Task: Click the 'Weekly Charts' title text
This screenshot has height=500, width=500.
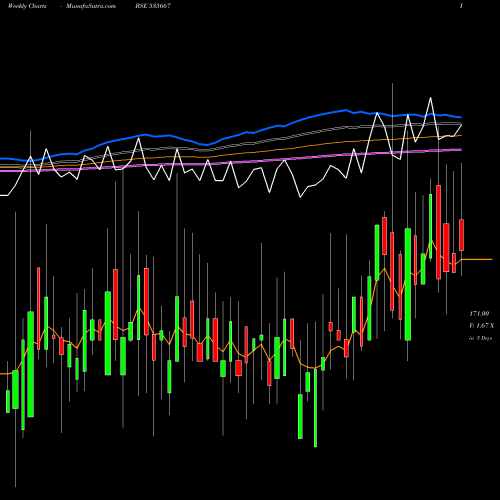Action: coord(27,6)
